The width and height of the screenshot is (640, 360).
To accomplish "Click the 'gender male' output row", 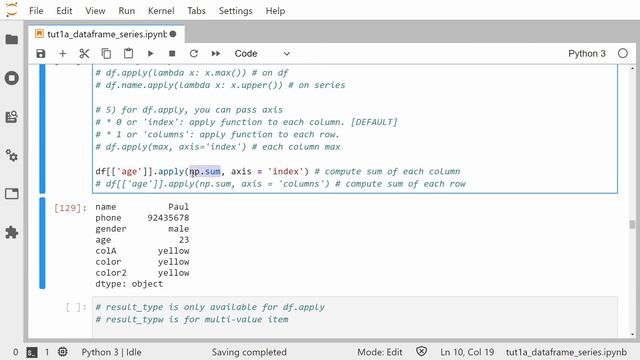I will pyautogui.click(x=142, y=229).
